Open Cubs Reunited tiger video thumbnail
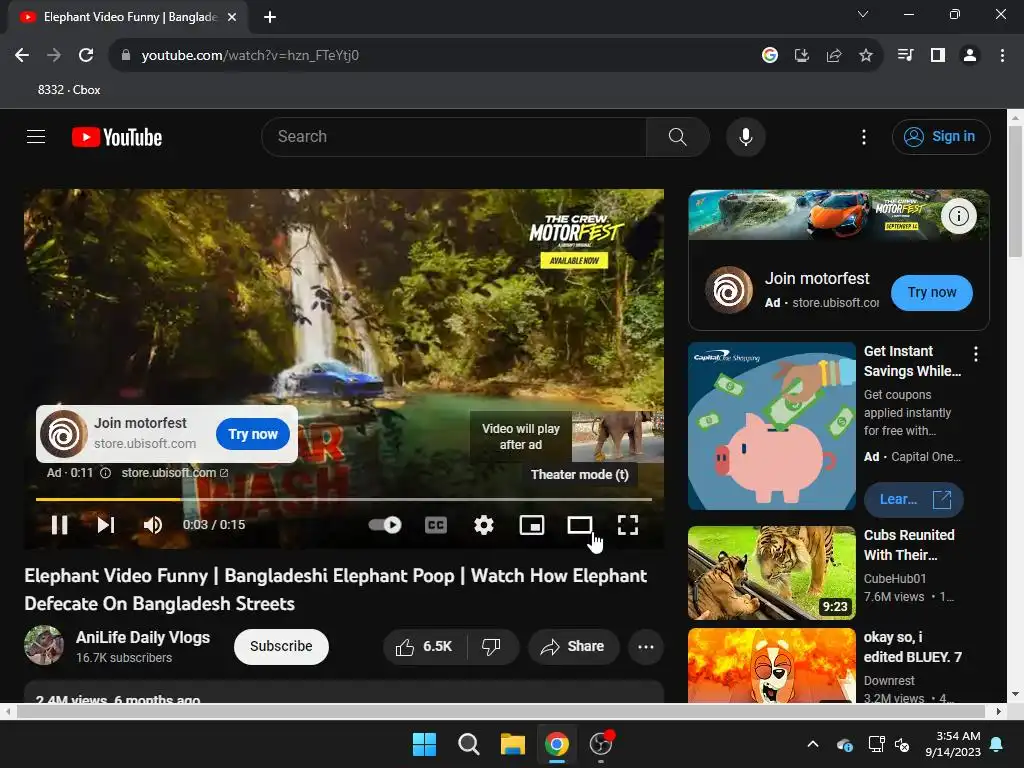 (x=771, y=573)
